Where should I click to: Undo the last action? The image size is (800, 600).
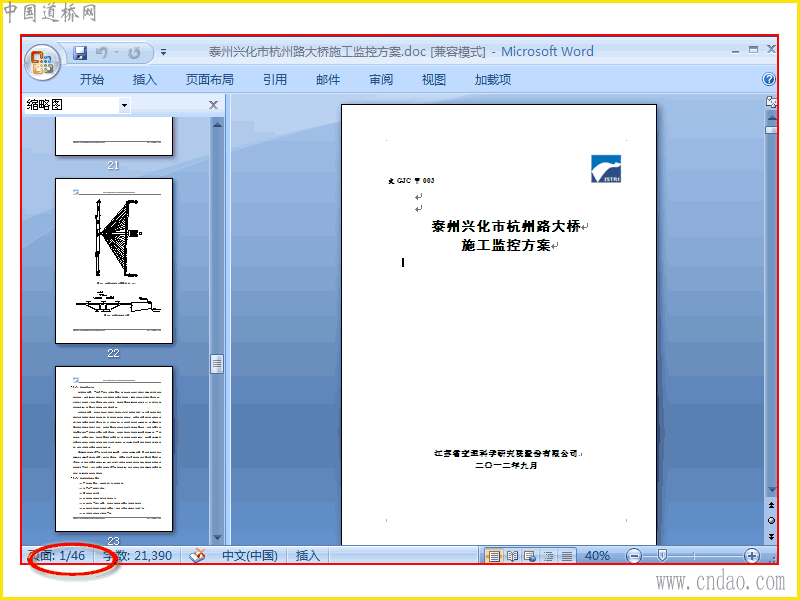click(x=102, y=53)
